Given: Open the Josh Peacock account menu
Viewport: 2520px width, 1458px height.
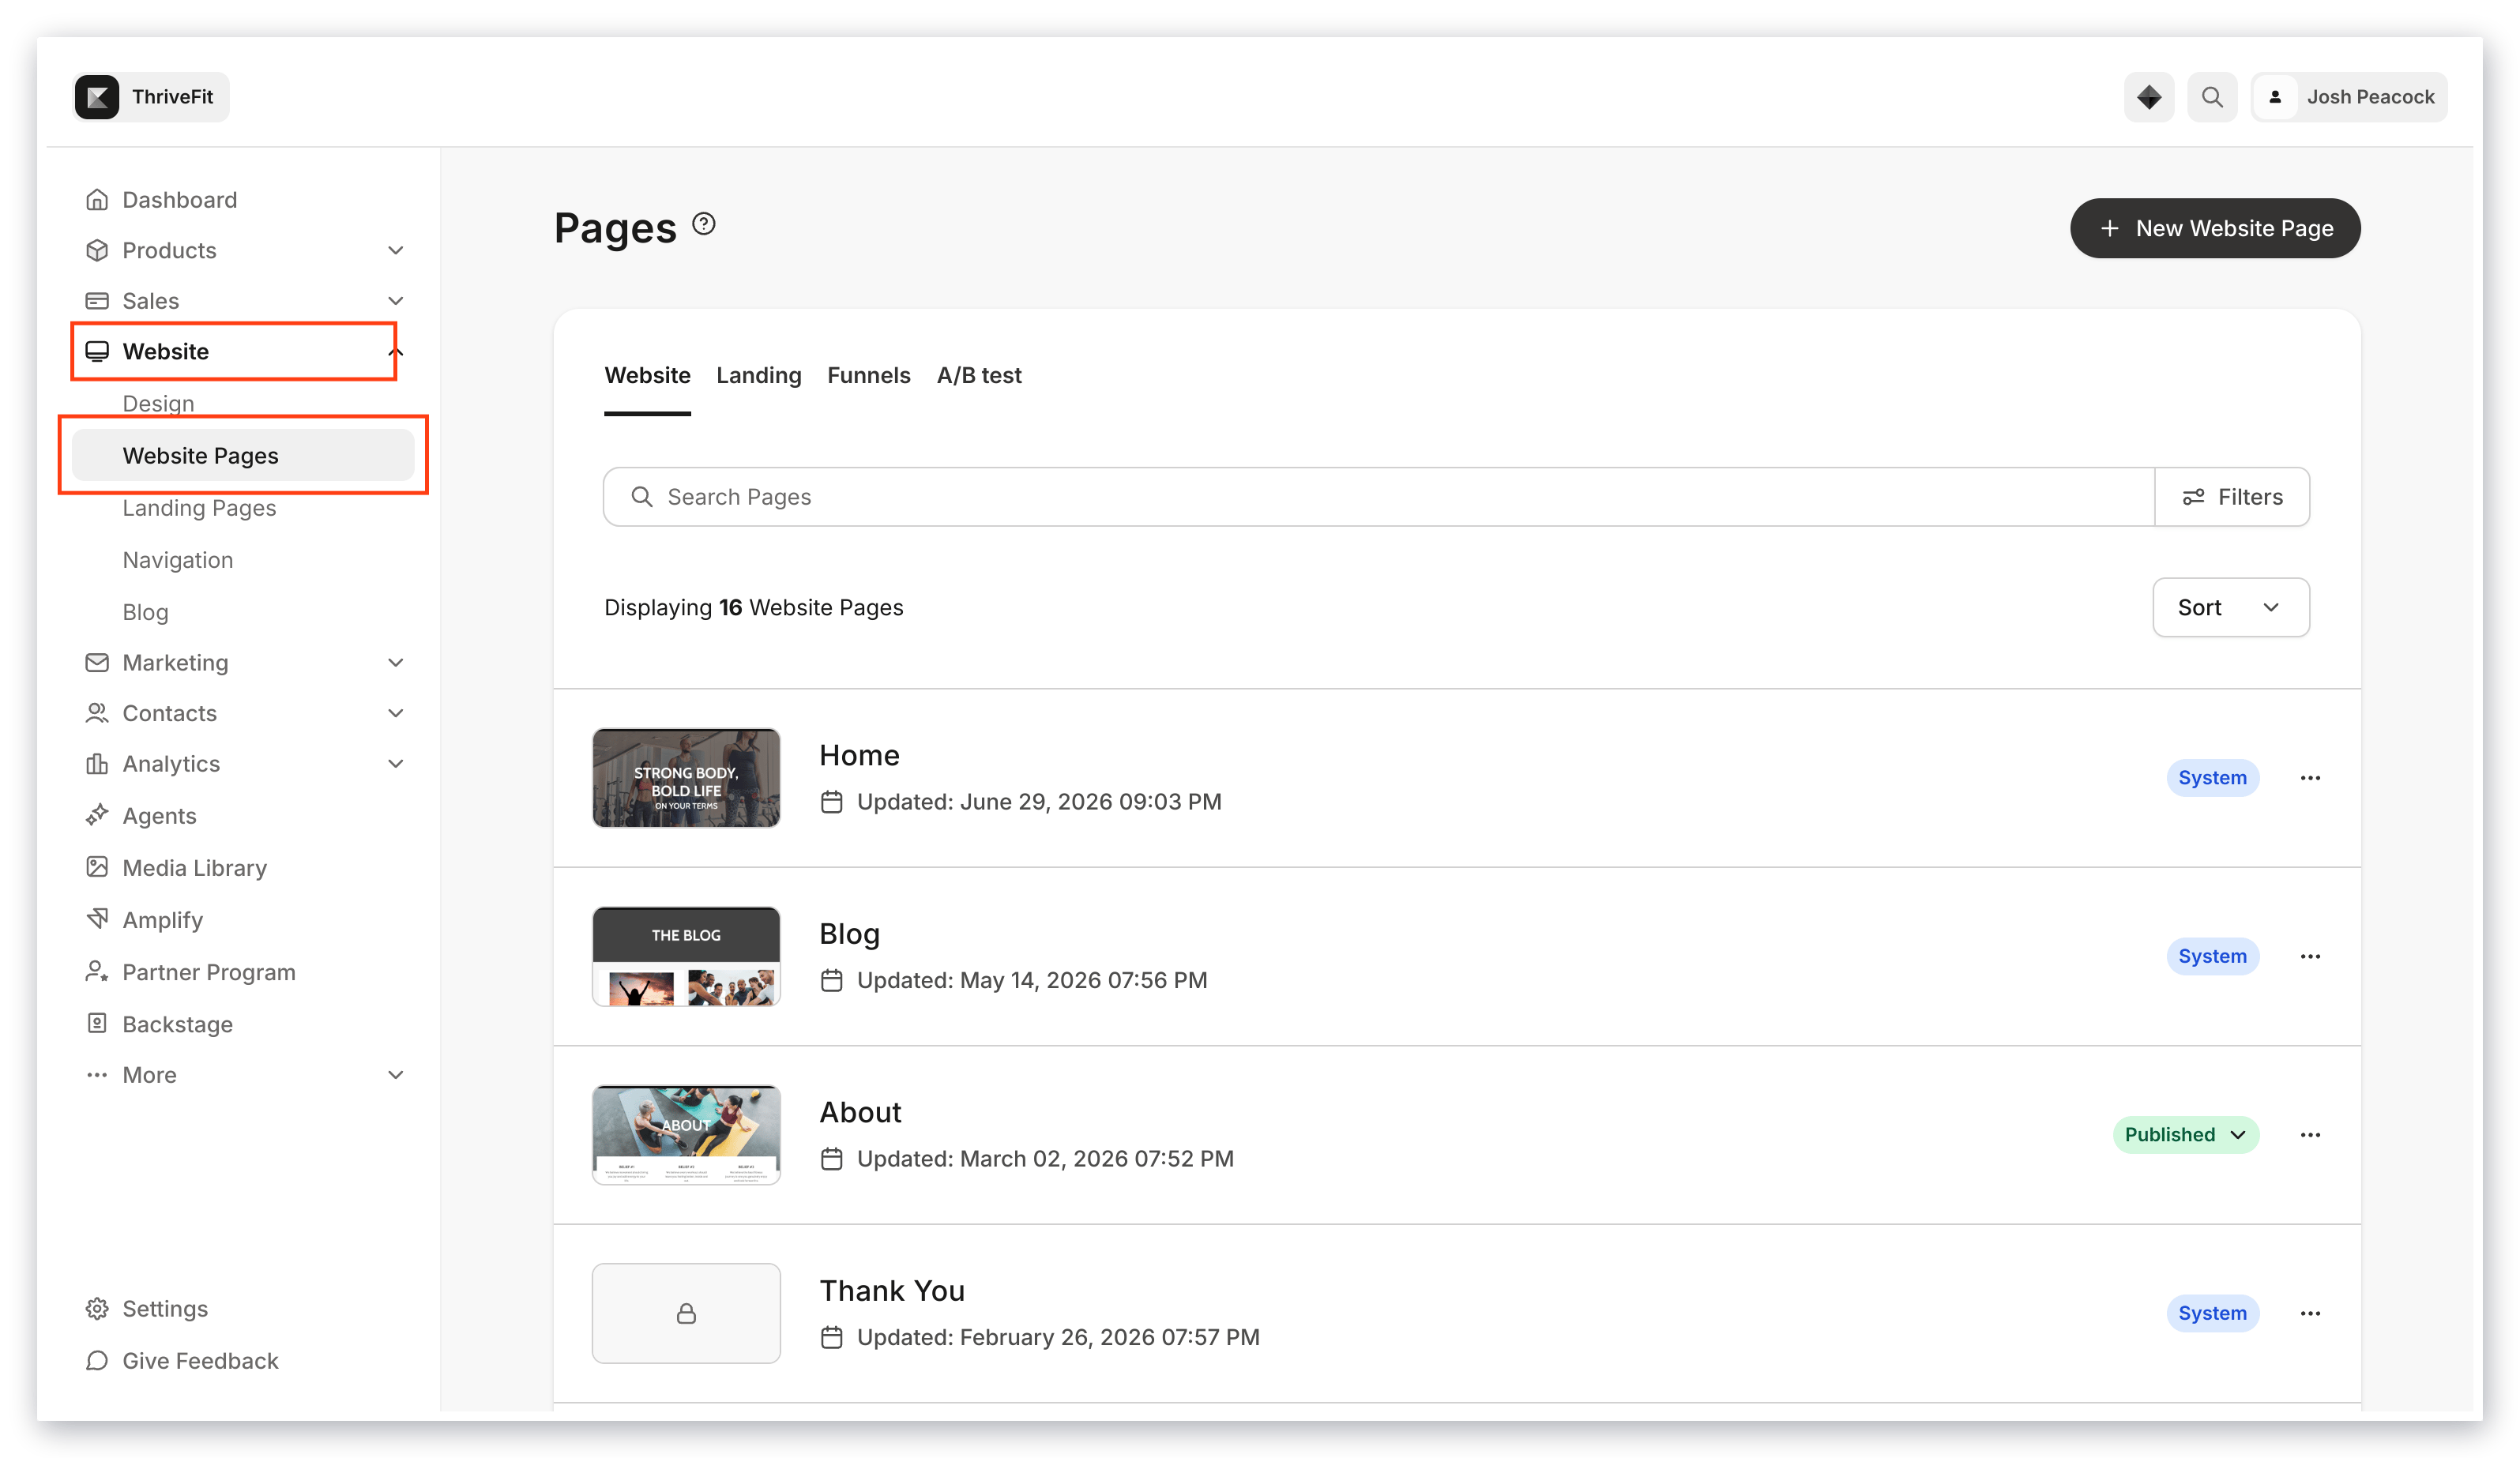Looking at the screenshot, I should [x=2349, y=97].
